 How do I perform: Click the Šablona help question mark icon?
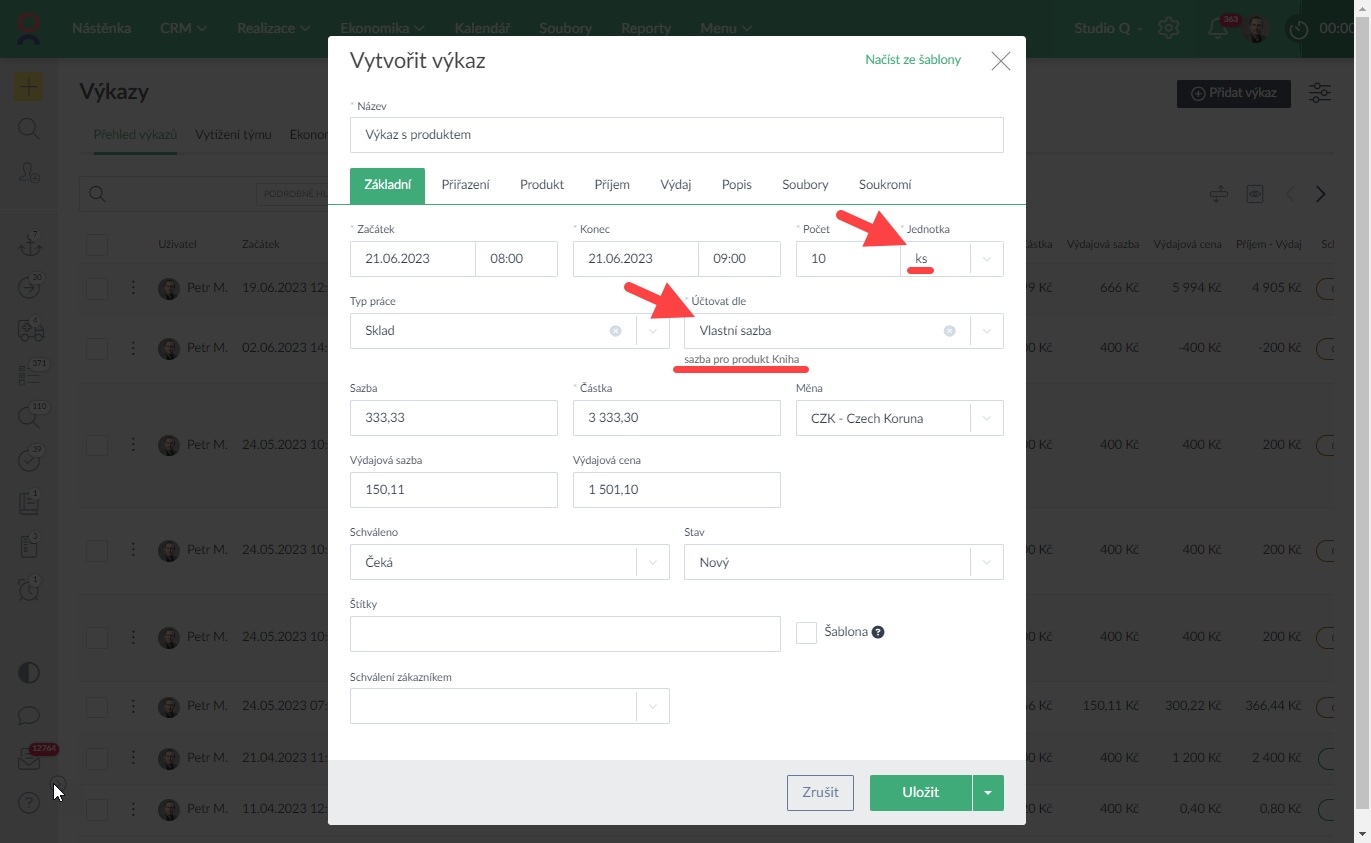878,632
